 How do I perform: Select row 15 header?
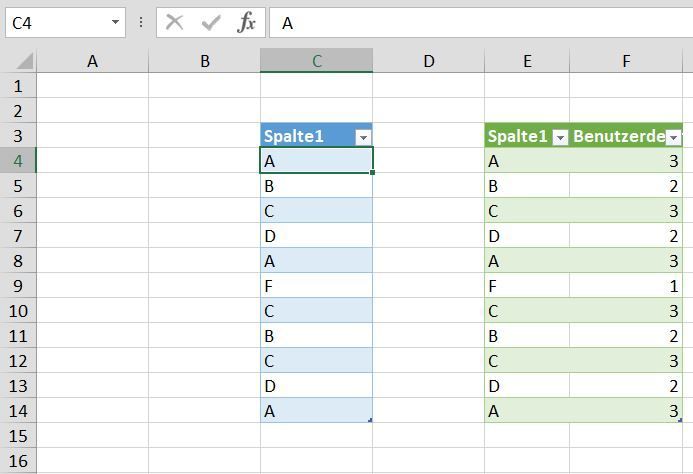(x=17, y=436)
